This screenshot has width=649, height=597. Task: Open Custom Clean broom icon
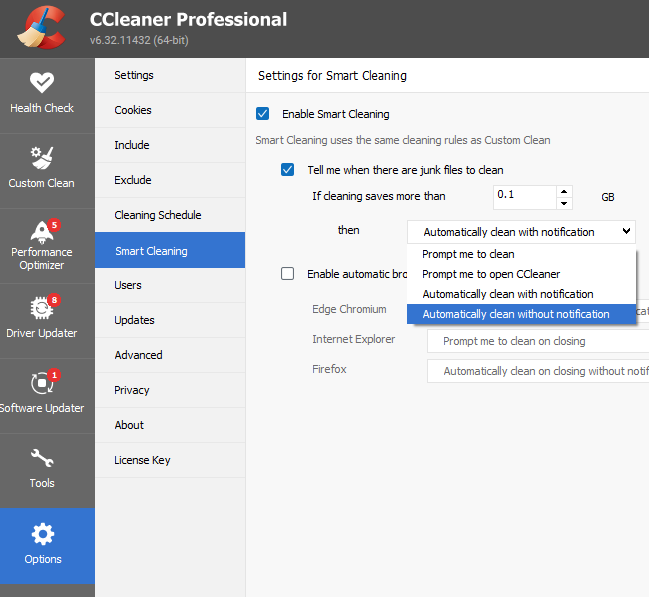tap(42, 158)
